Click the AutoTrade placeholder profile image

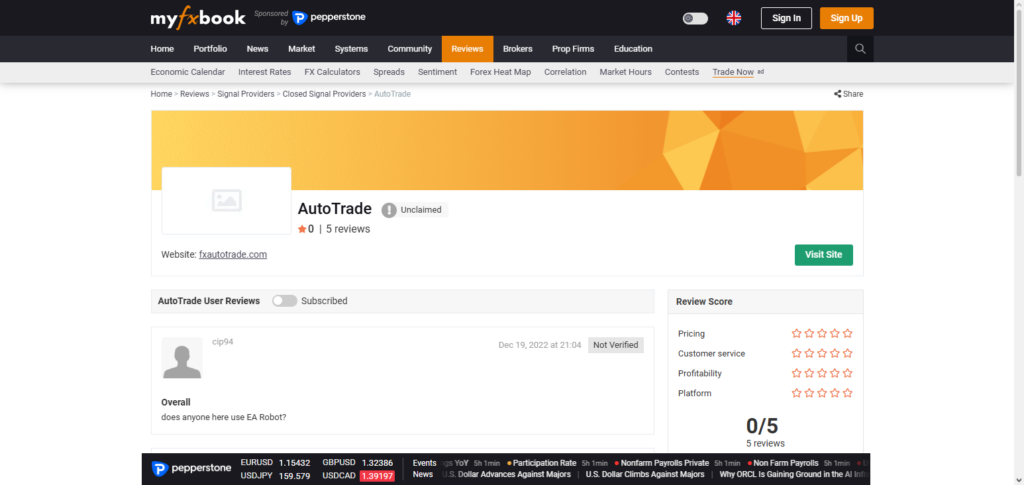coord(227,200)
